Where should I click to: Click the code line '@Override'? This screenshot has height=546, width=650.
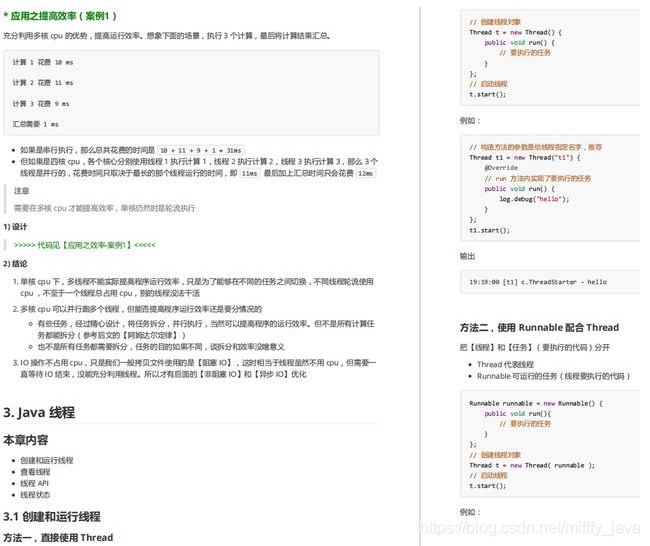click(x=501, y=168)
